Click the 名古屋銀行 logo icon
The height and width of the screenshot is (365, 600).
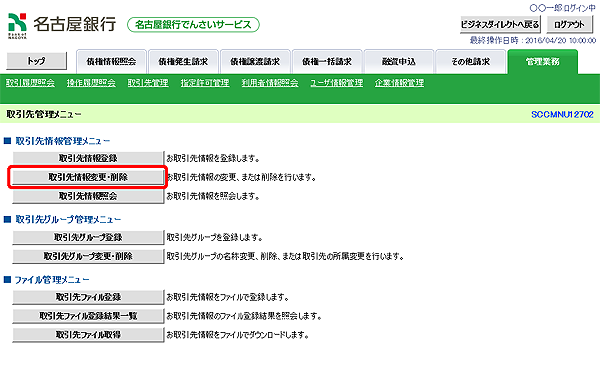(x=18, y=26)
